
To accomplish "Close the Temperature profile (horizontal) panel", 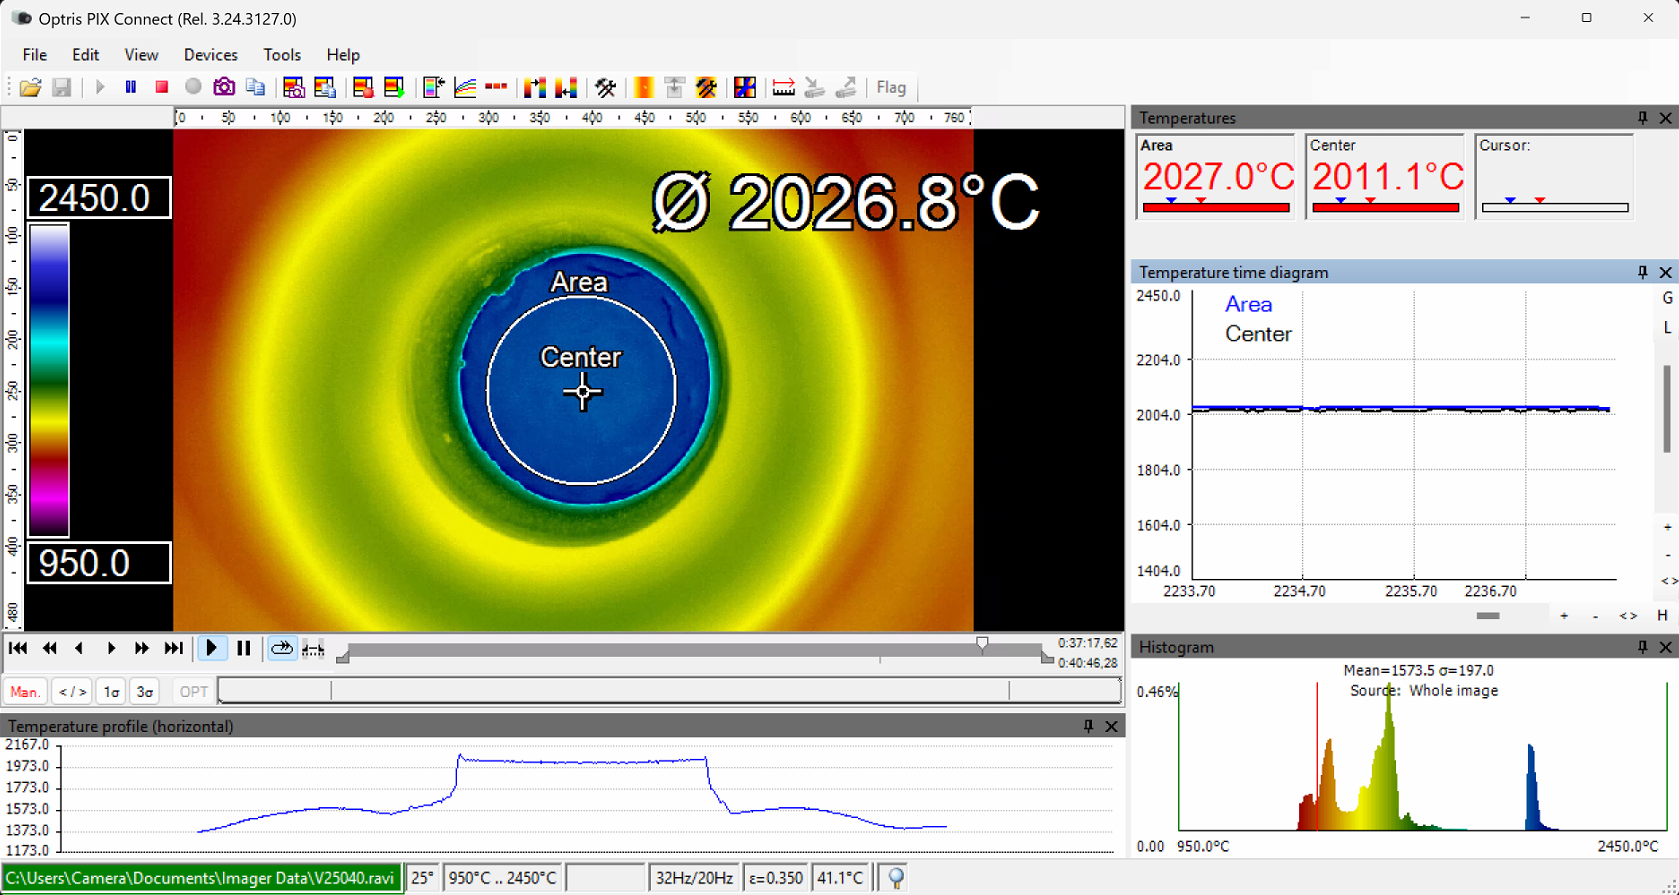I will [x=1111, y=727].
